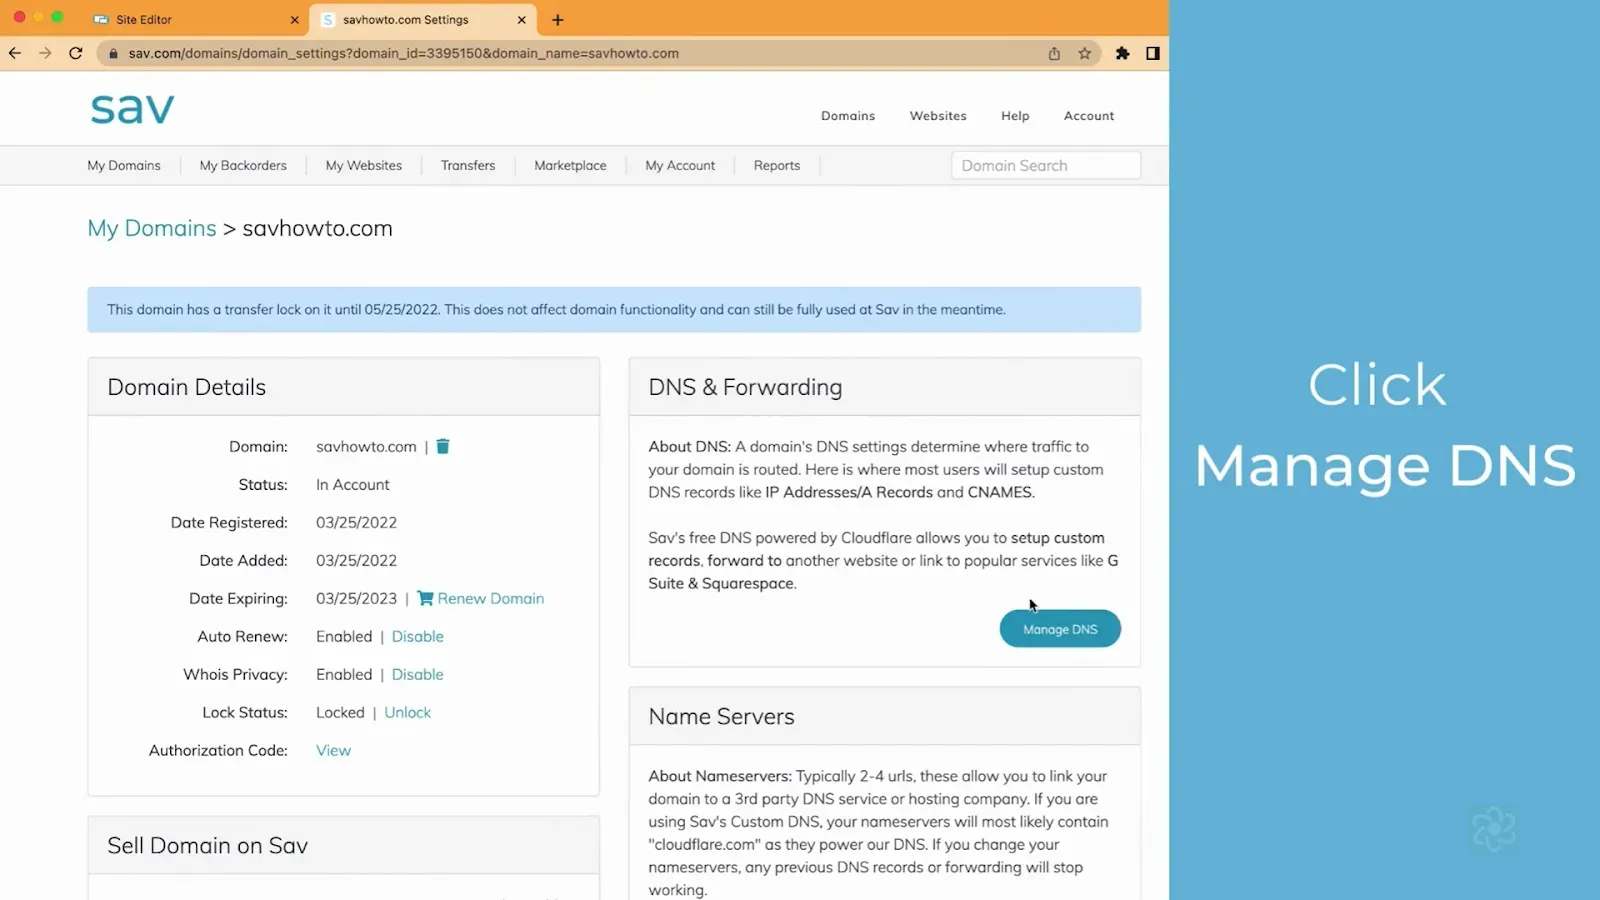Click the browser back arrow
This screenshot has width=1600, height=900.
coord(15,53)
